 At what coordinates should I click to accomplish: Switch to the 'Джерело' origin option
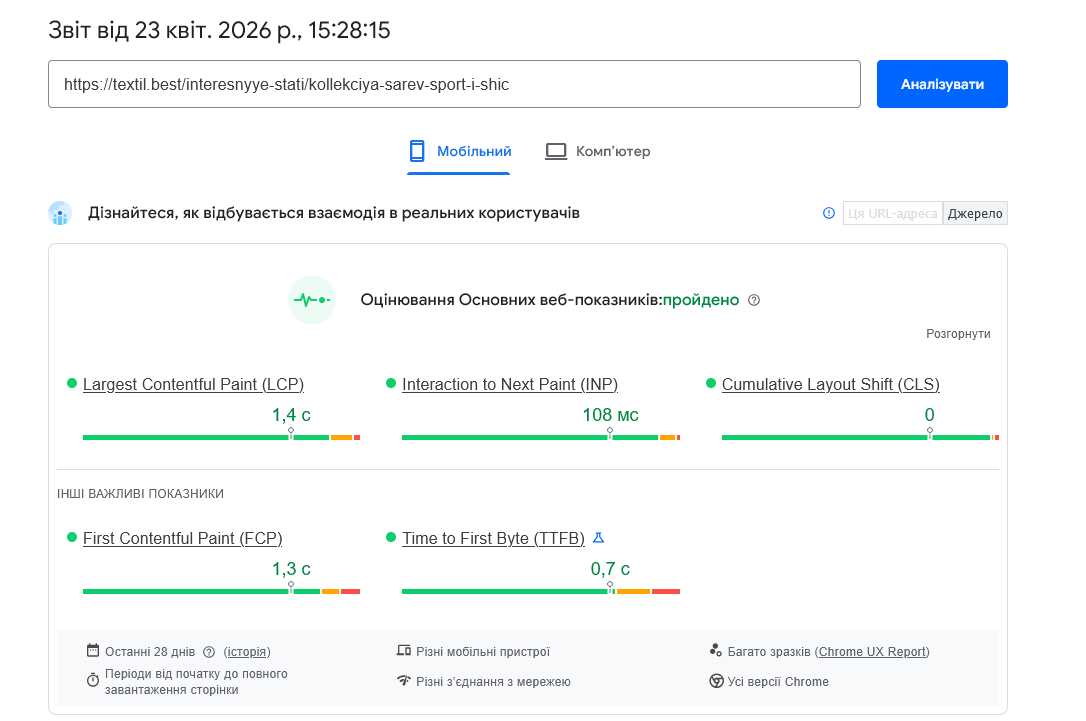click(975, 213)
